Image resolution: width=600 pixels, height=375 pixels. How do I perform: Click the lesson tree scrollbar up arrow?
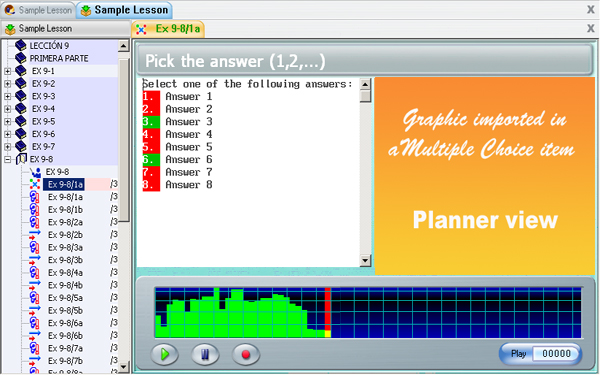[123, 46]
